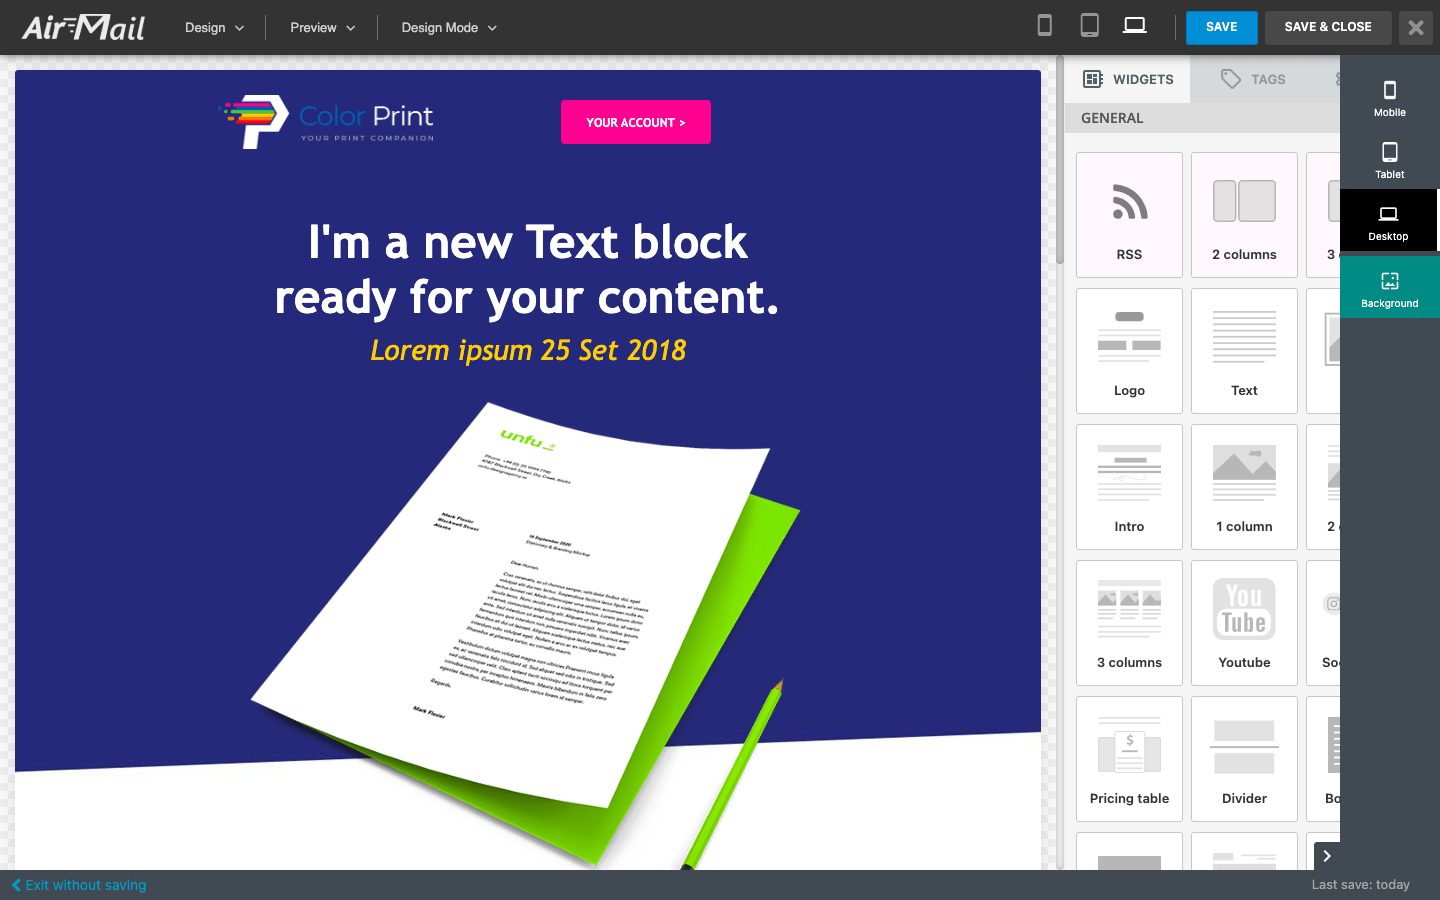Select the 3 columns image widget

1129,623
